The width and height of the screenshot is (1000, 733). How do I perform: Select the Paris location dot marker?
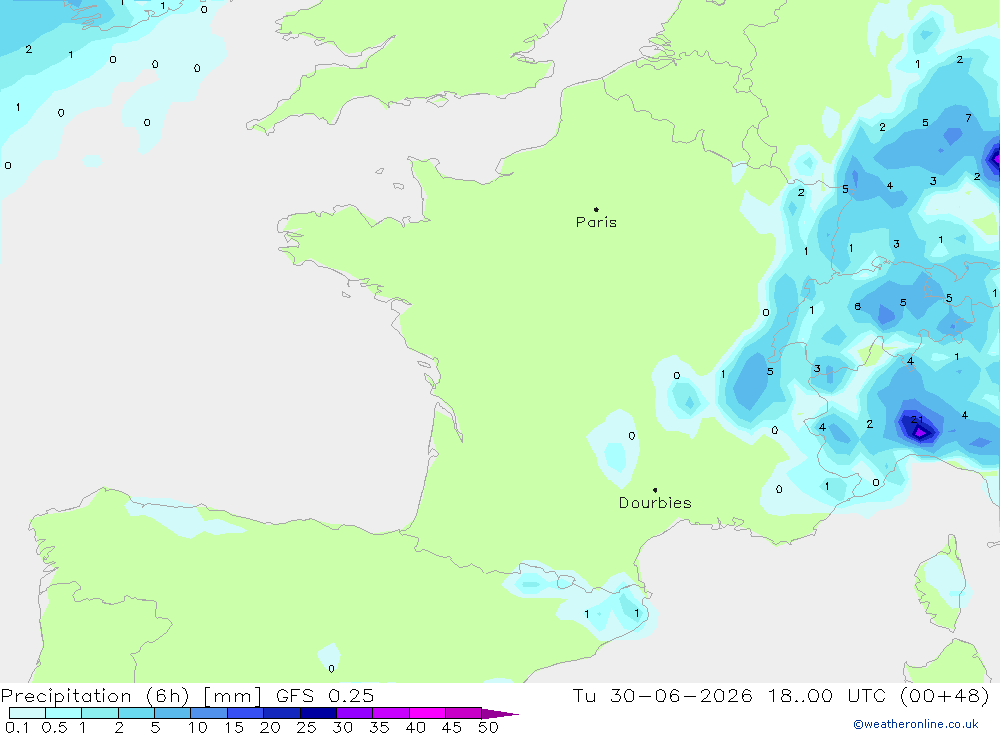(x=596, y=209)
